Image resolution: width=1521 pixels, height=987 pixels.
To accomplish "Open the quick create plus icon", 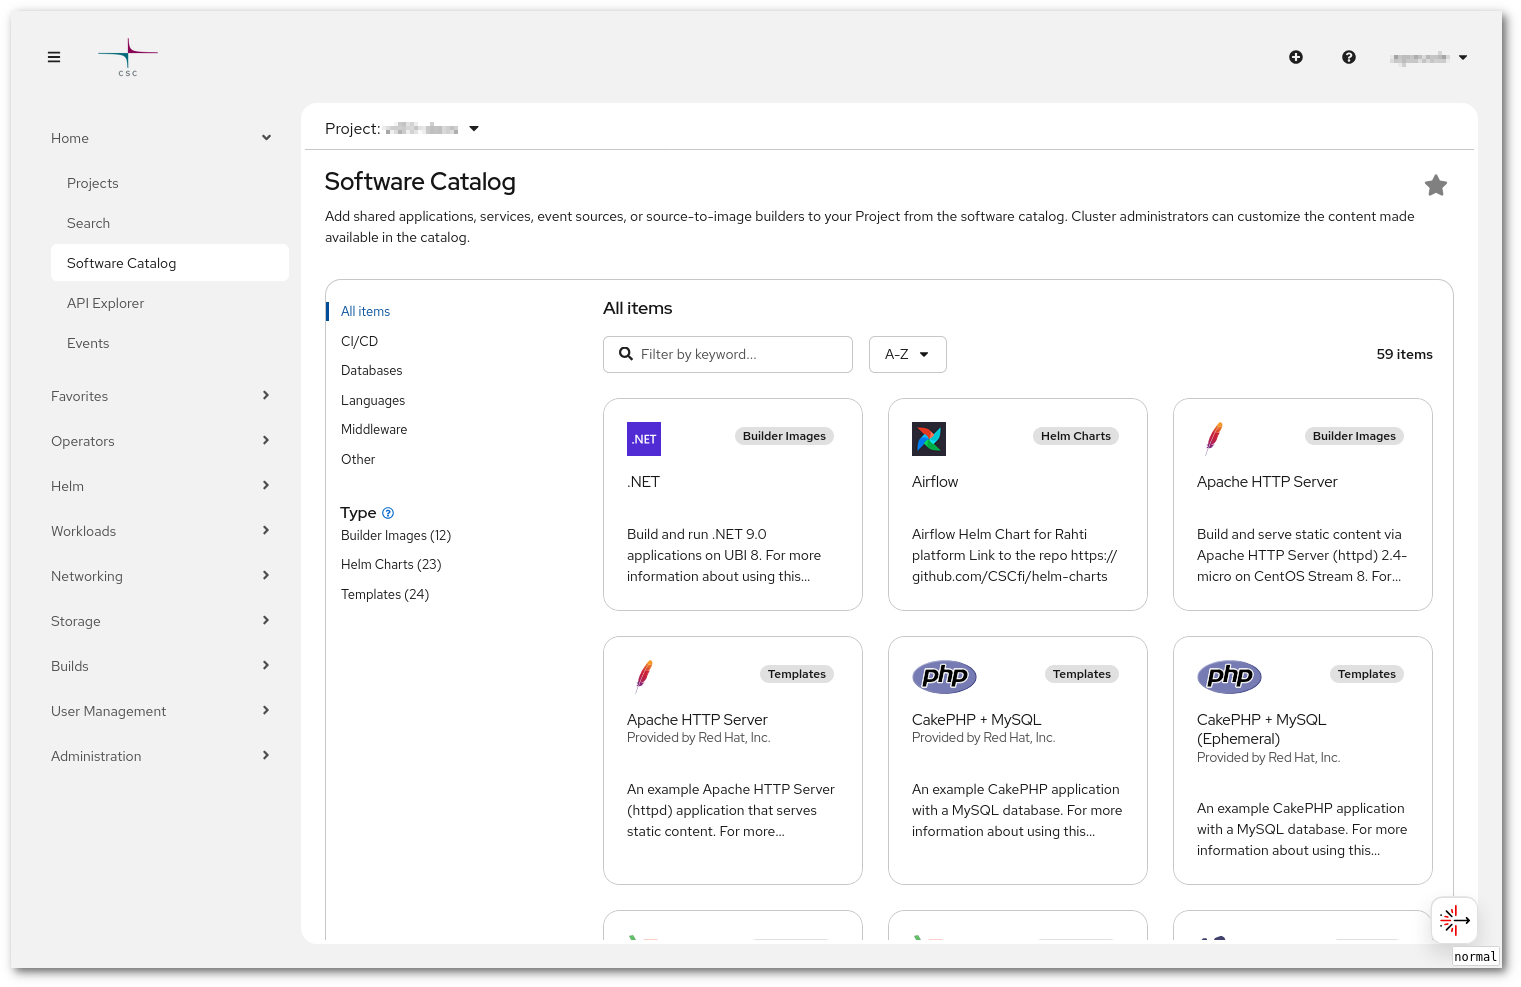I will [x=1295, y=57].
